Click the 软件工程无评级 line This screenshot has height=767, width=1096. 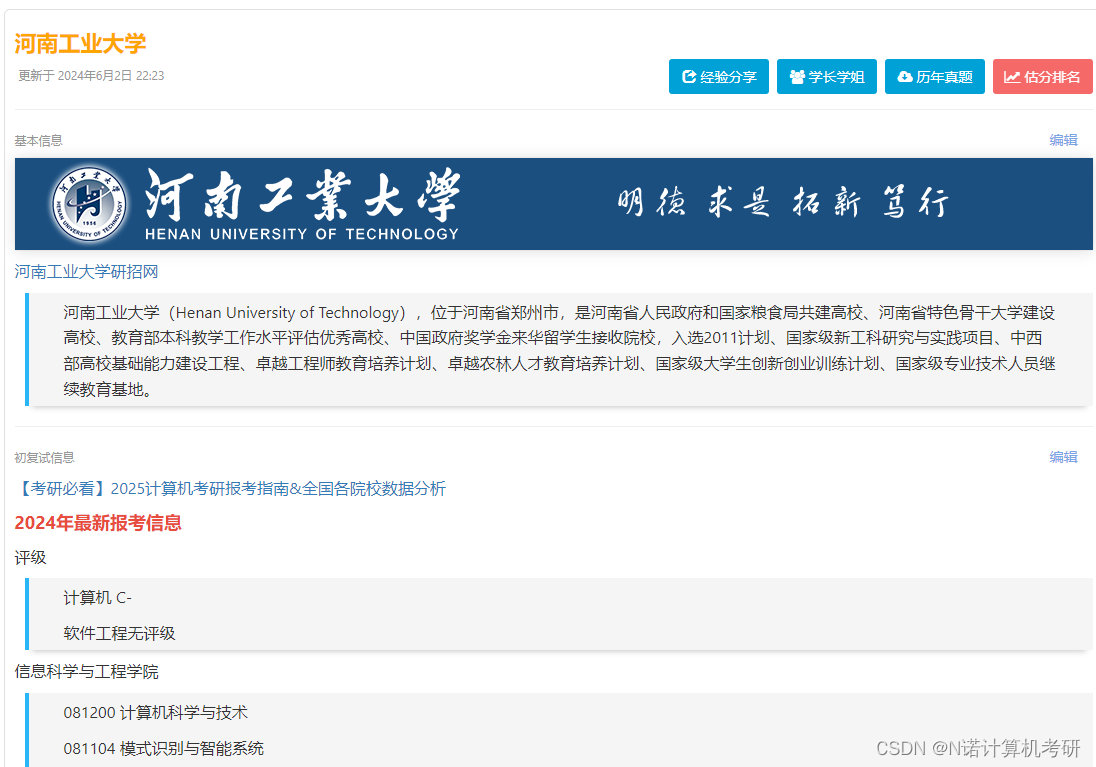pyautogui.click(x=119, y=633)
